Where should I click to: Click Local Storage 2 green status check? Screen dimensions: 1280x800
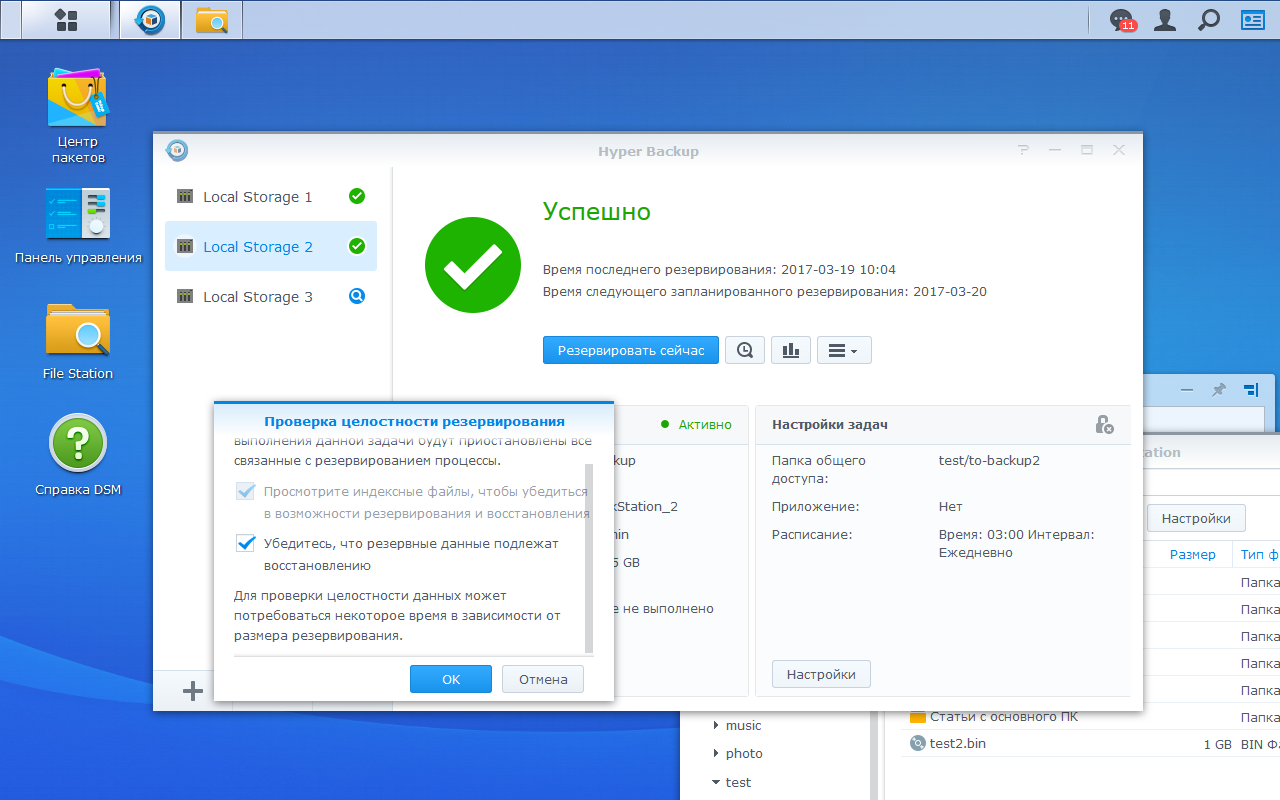pyautogui.click(x=357, y=246)
